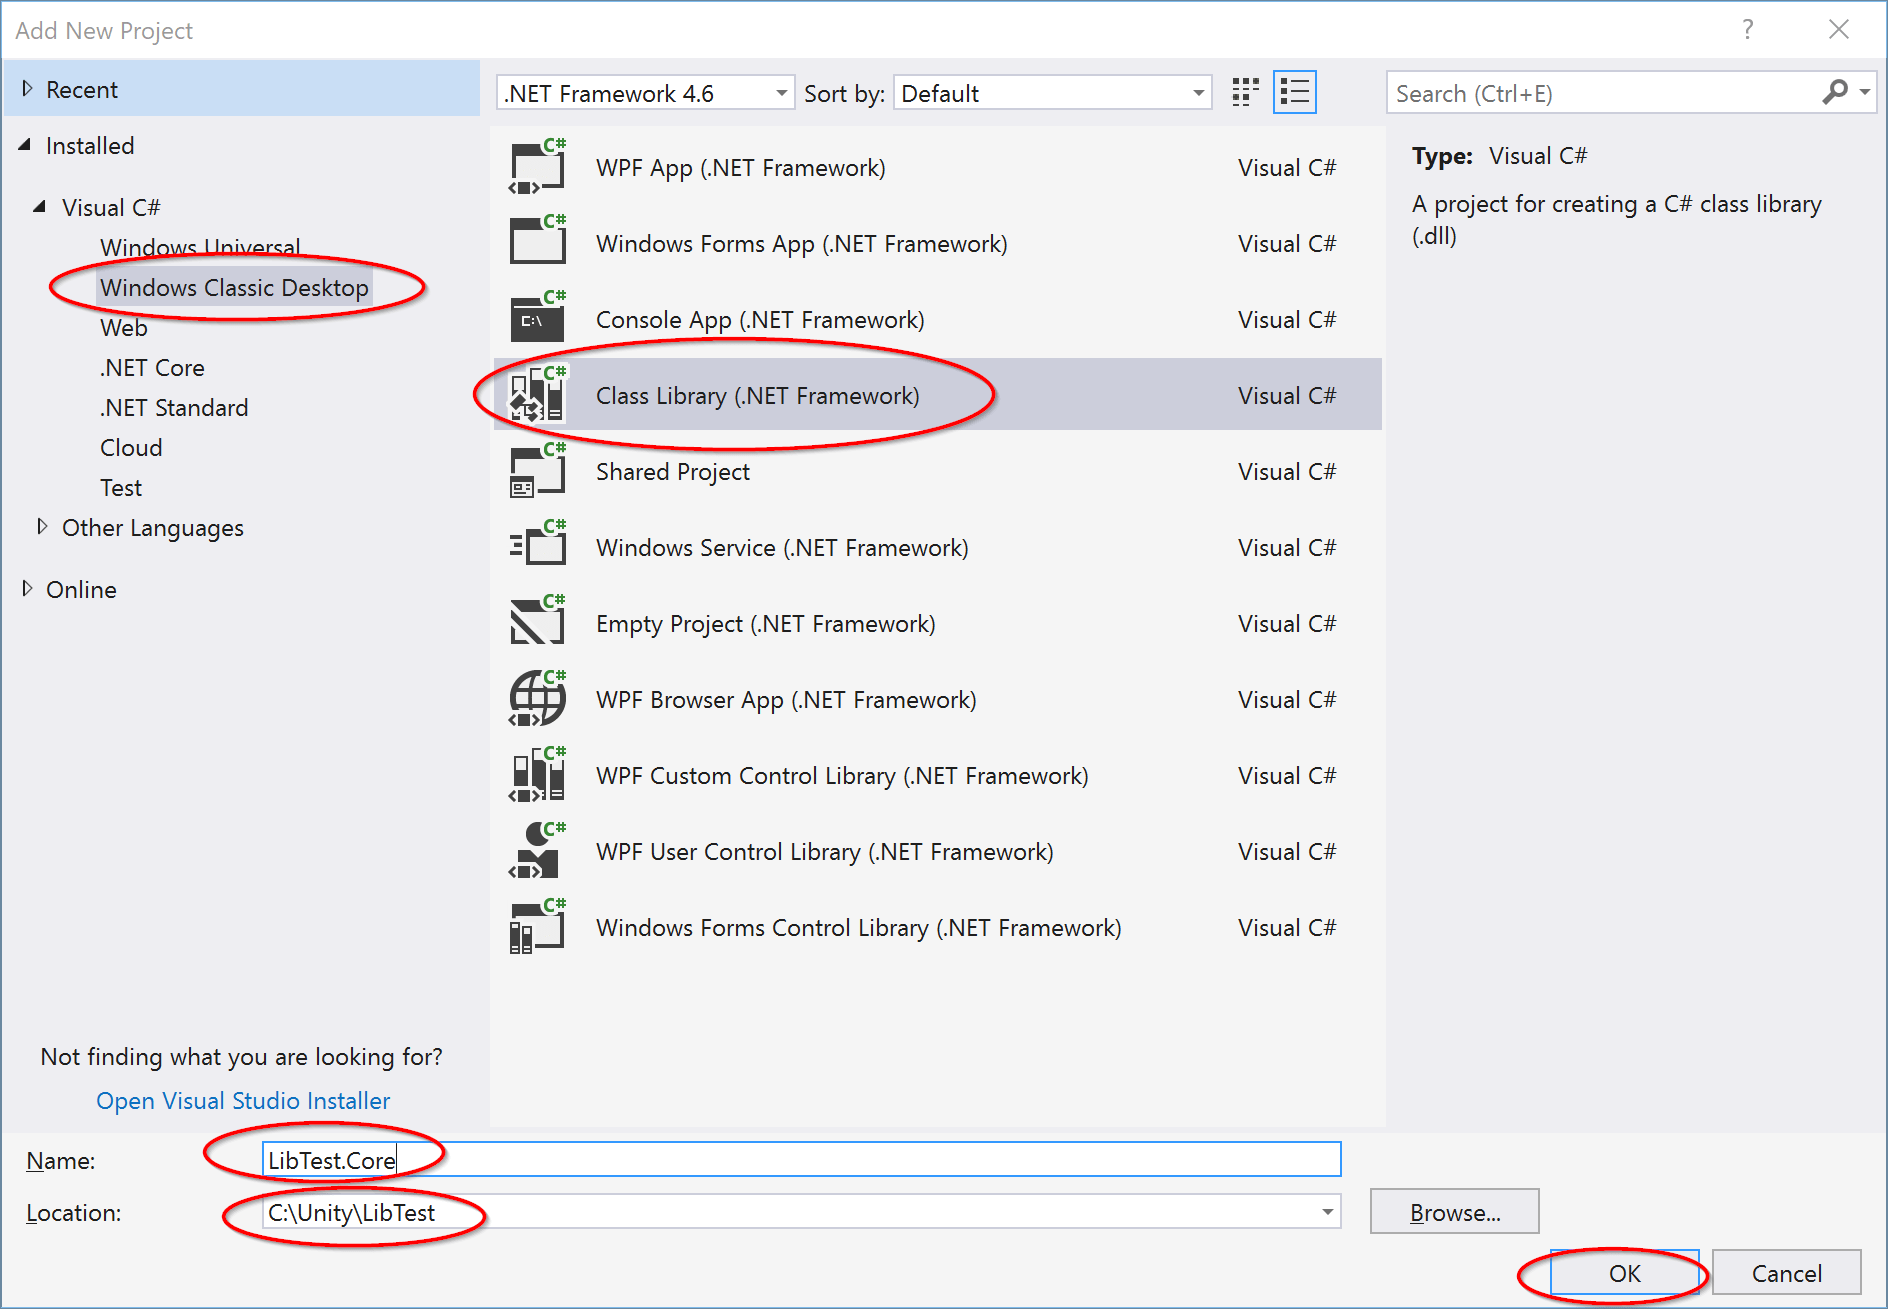The height and width of the screenshot is (1309, 1888).
Task: Select the .NET Core category
Action: click(152, 368)
